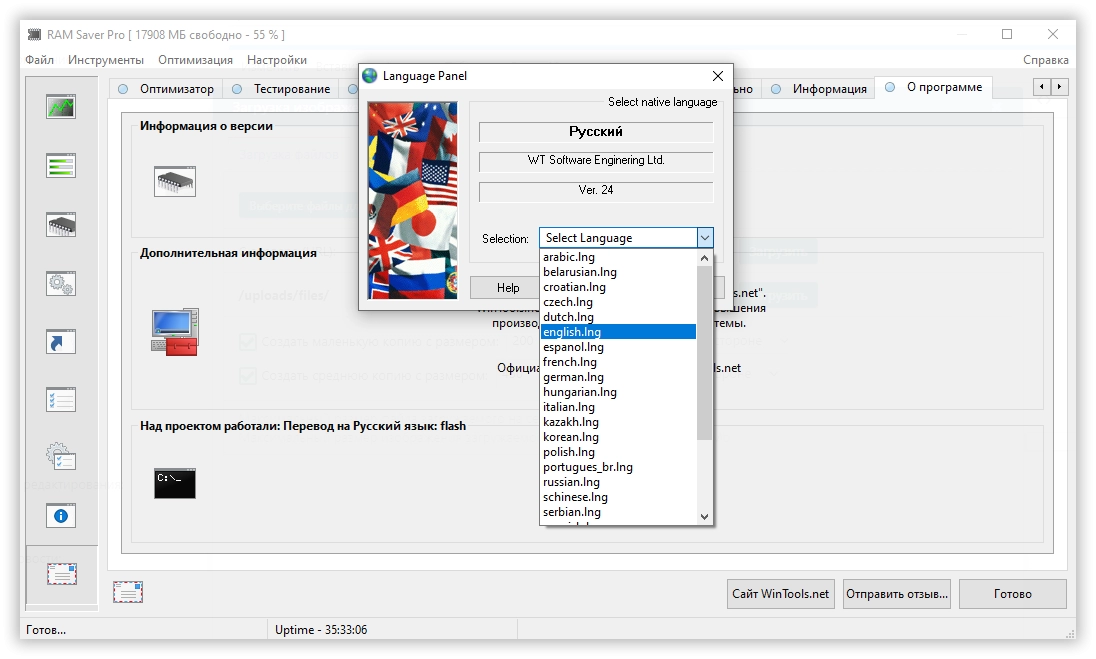Select croatian.lng language file
This screenshot has width=1096, height=659.
click(x=619, y=287)
